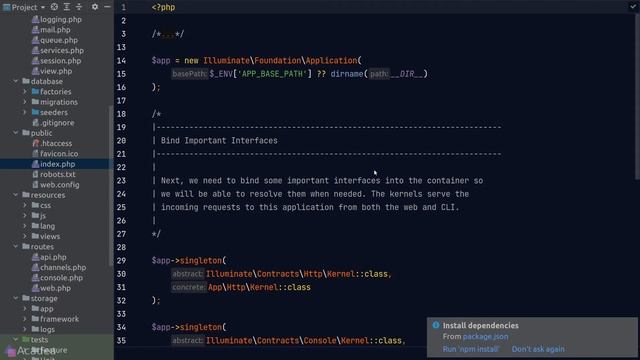Click Don't ask again link

[x=538, y=349]
